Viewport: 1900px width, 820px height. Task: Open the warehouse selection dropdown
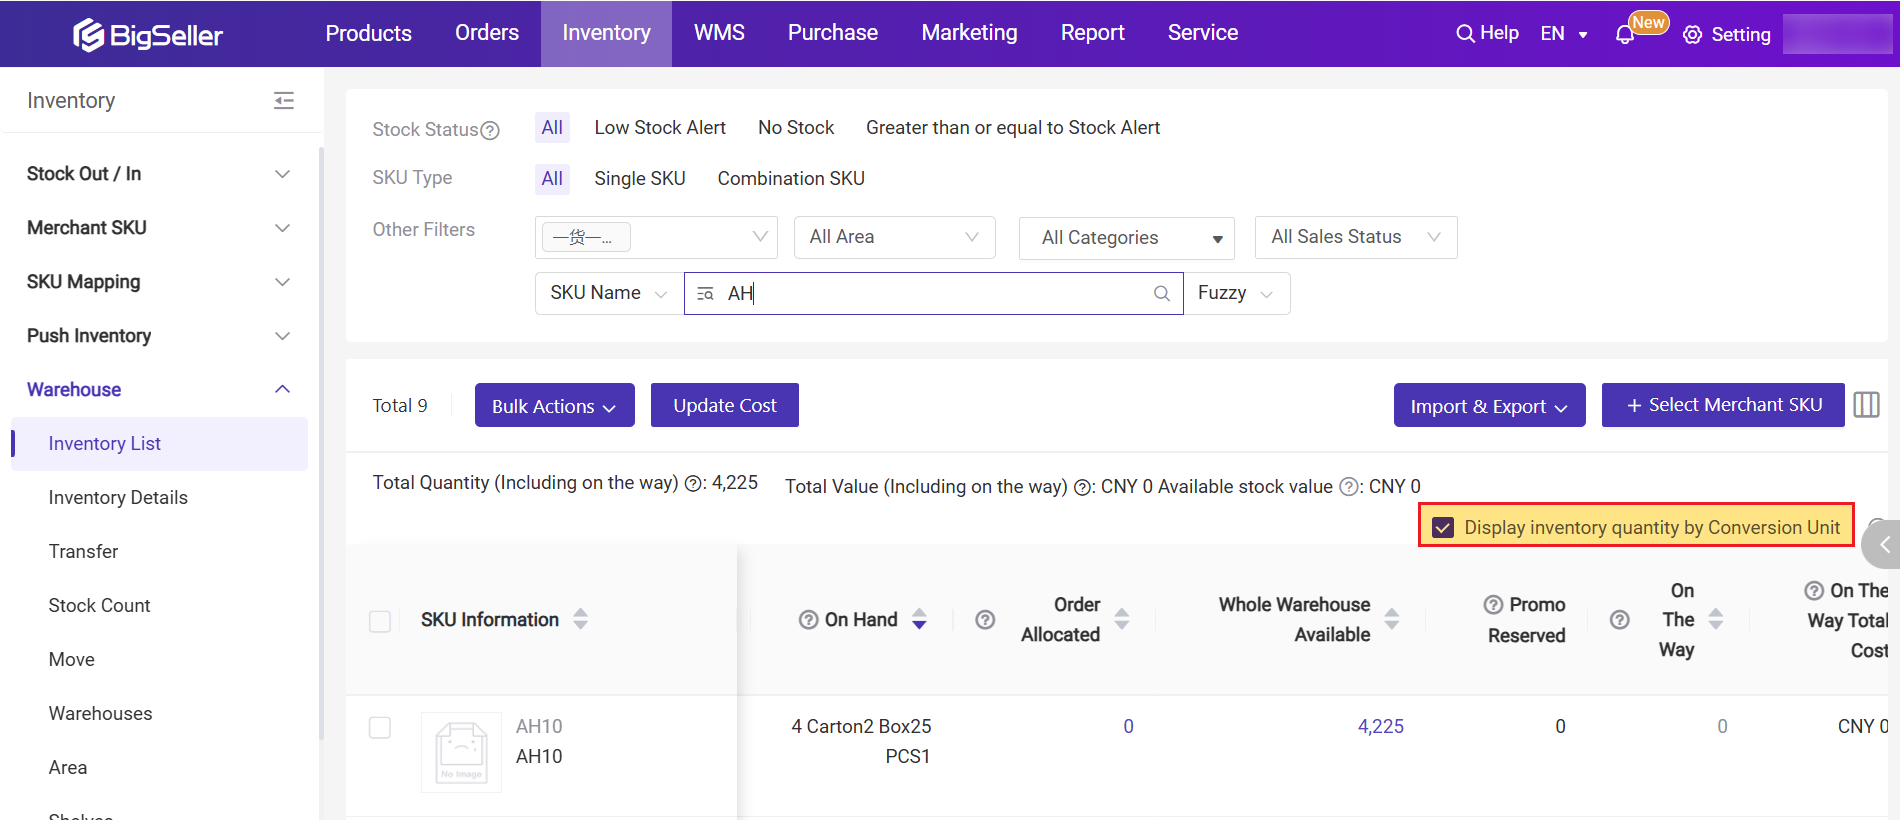click(656, 237)
